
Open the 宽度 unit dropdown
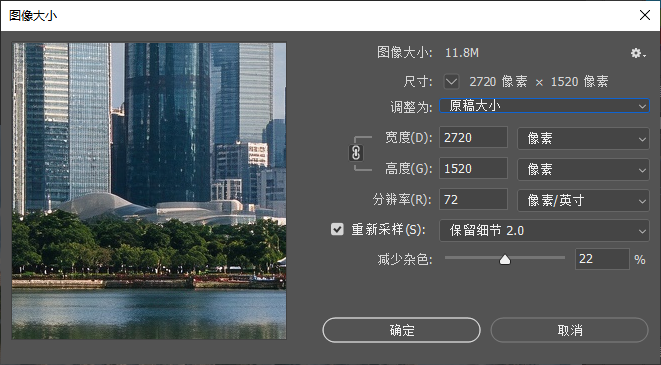583,138
